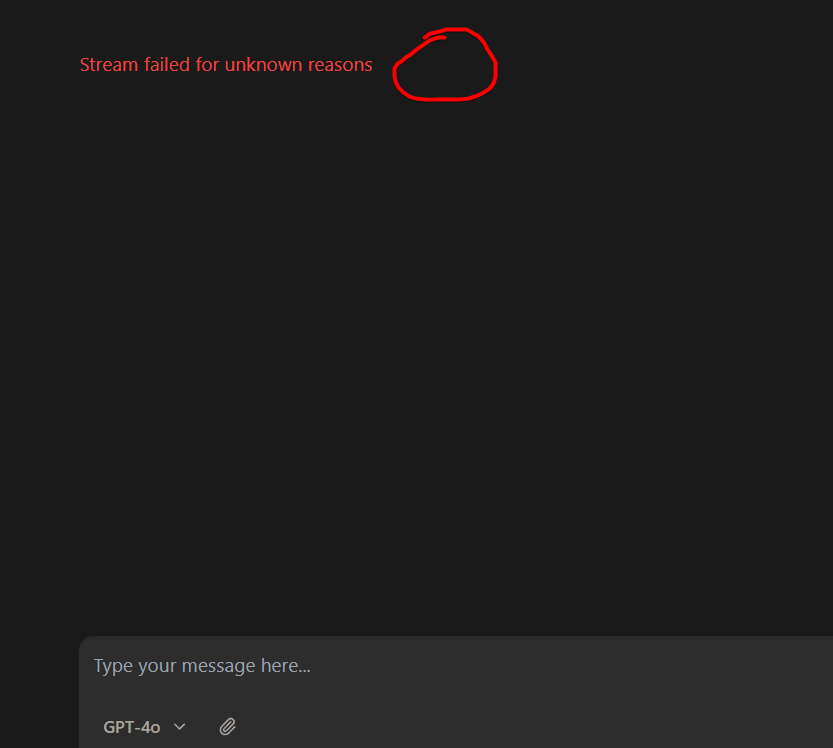The height and width of the screenshot is (748, 833).
Task: Click inside the red circled area
Action: pyautogui.click(x=445, y=65)
